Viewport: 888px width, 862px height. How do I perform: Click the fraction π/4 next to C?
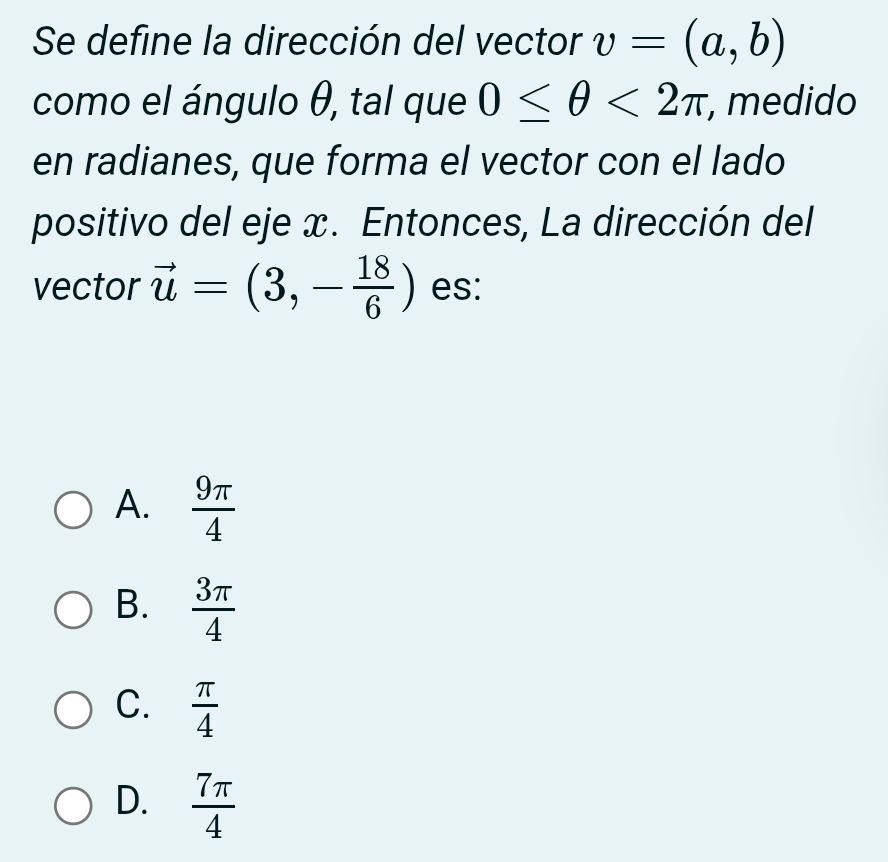click(x=205, y=710)
